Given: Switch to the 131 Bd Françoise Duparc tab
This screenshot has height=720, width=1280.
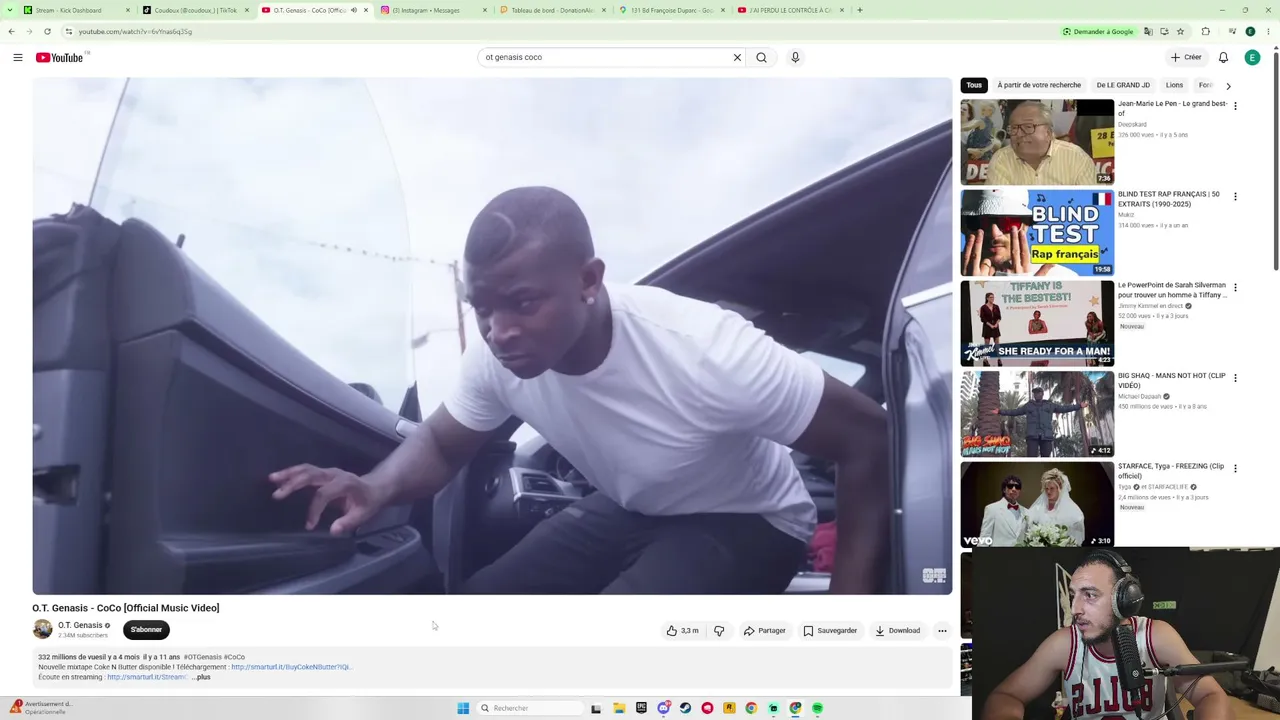Looking at the screenshot, I should (x=671, y=10).
